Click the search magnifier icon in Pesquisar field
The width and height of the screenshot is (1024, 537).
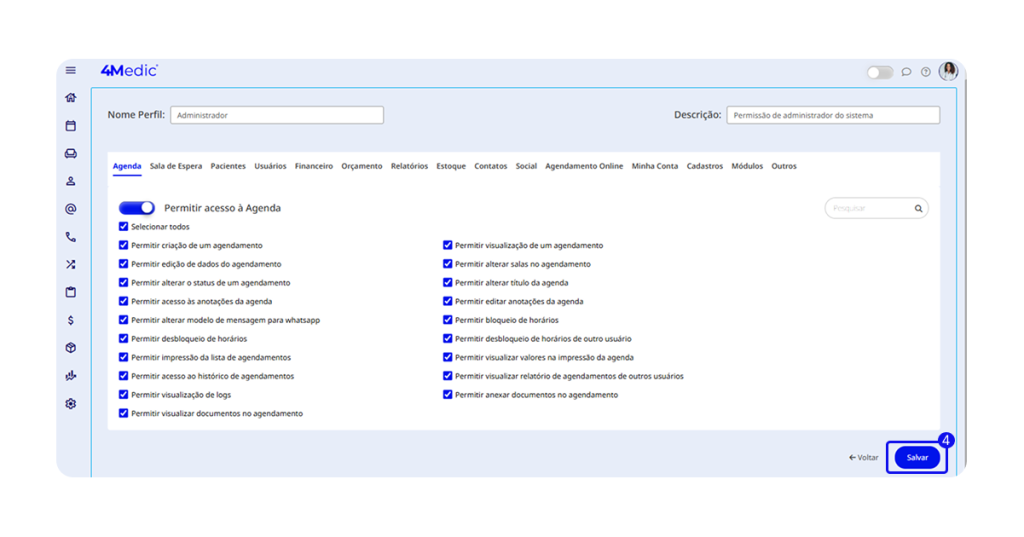click(x=918, y=209)
